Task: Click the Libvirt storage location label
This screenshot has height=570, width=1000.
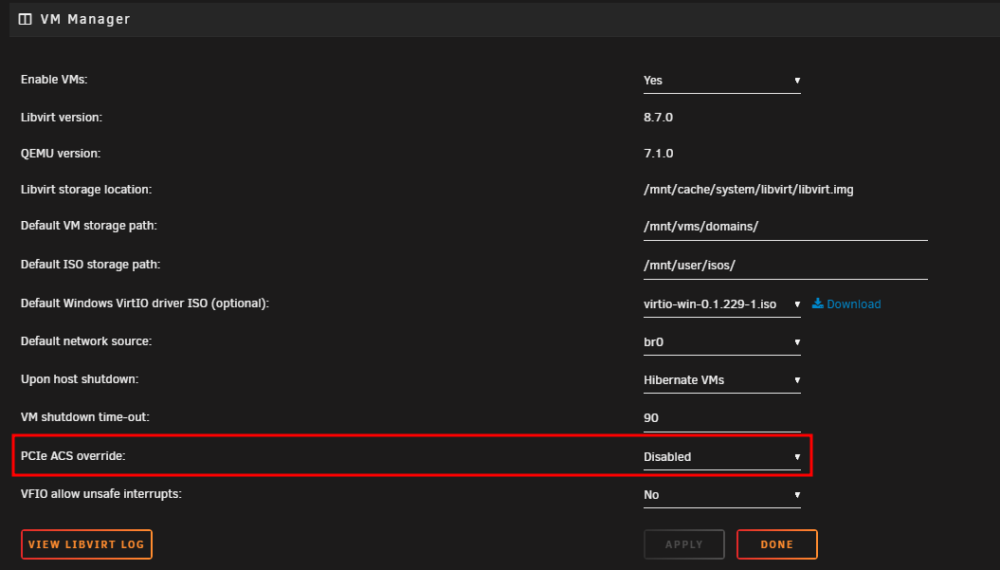Action: pyautogui.click(x=86, y=189)
